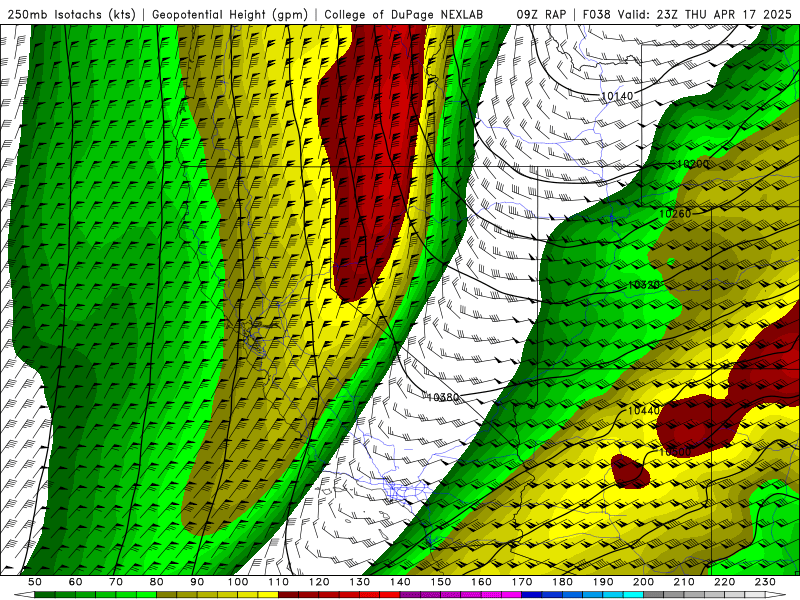Click the cyan swatch just left of 200
This screenshot has height=600, width=800.
click(x=633, y=595)
